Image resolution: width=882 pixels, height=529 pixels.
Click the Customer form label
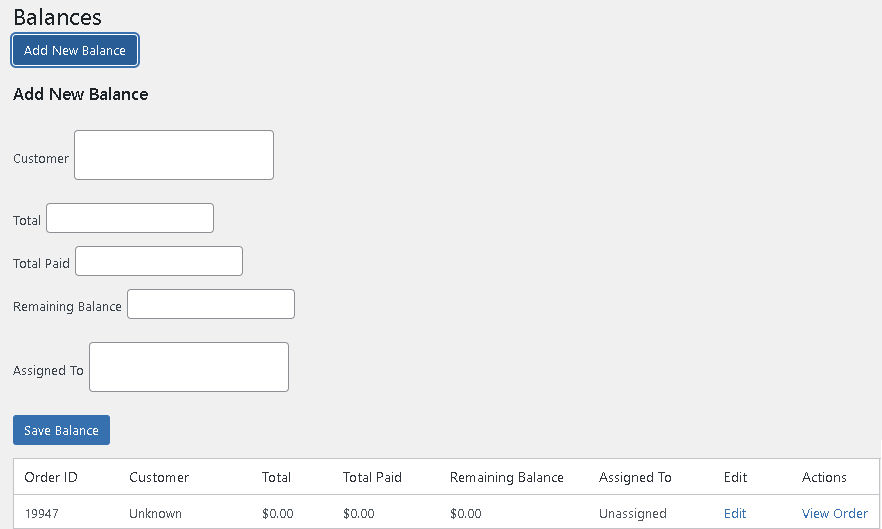coord(40,159)
